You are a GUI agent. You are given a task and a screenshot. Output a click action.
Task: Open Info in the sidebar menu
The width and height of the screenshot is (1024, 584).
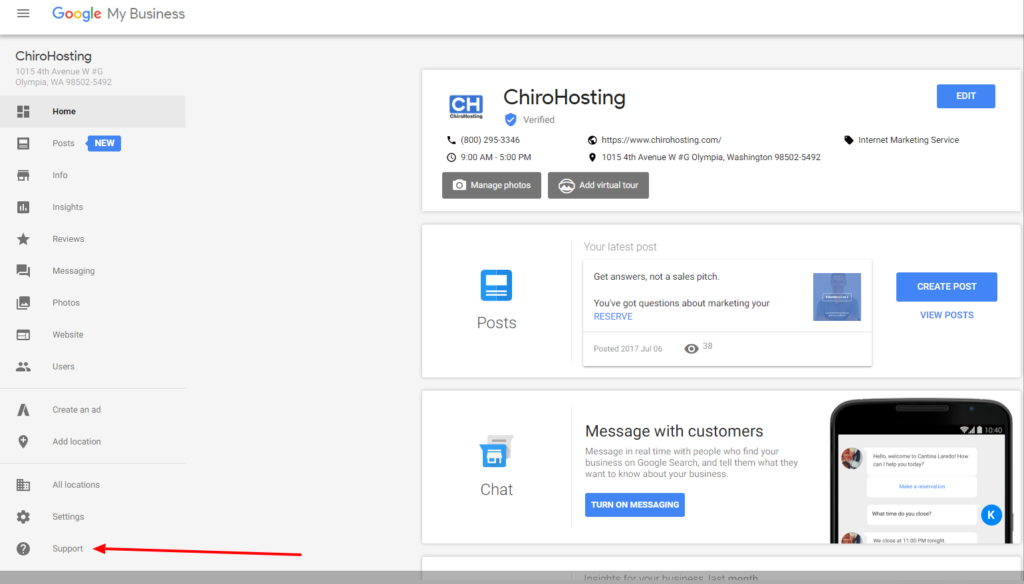(x=60, y=175)
